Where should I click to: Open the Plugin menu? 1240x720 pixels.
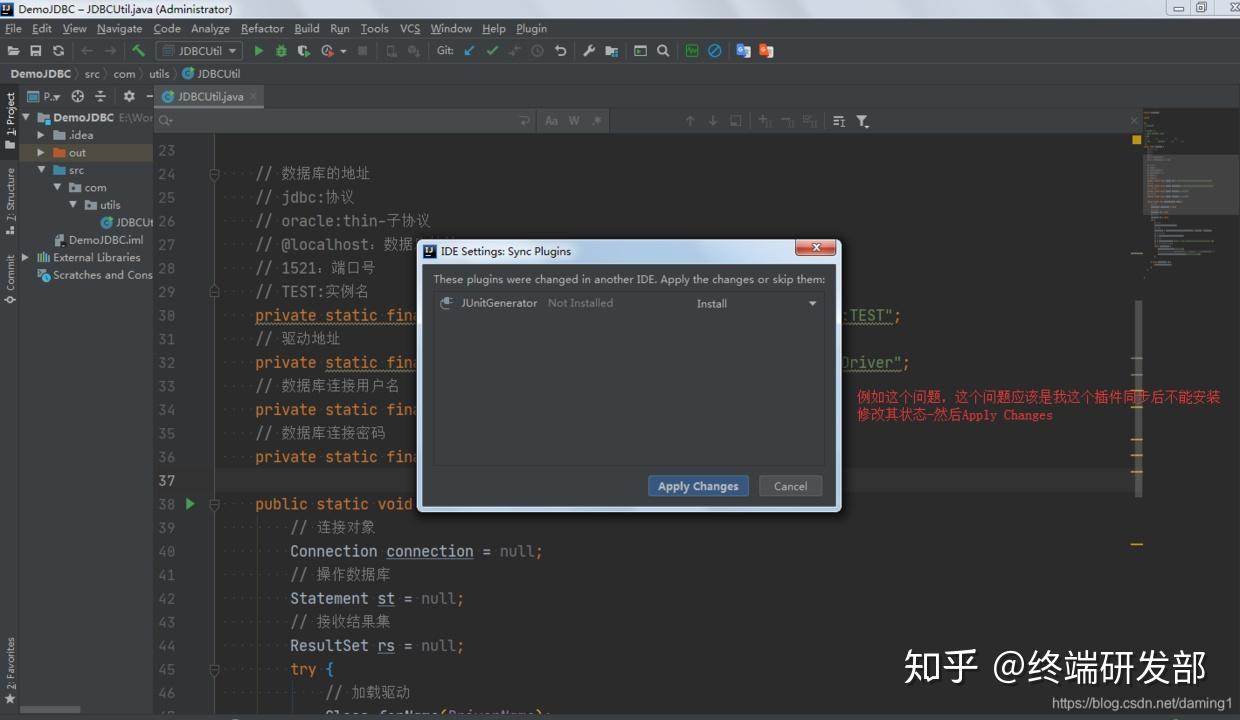click(531, 29)
